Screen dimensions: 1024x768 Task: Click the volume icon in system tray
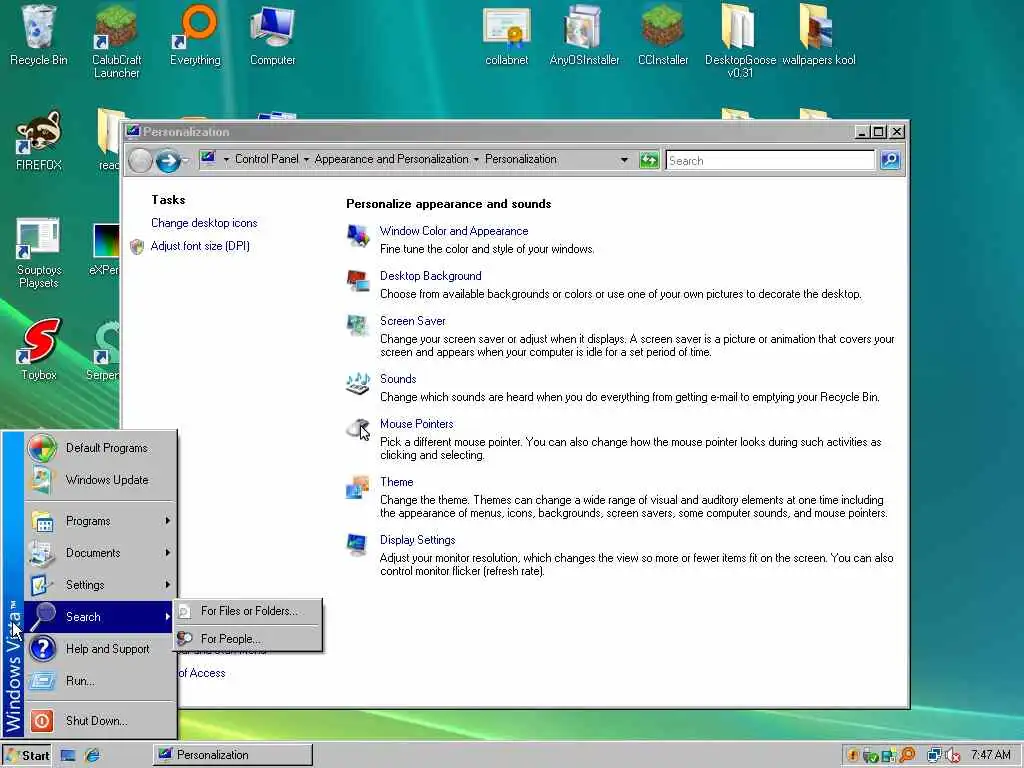pyautogui.click(x=952, y=755)
